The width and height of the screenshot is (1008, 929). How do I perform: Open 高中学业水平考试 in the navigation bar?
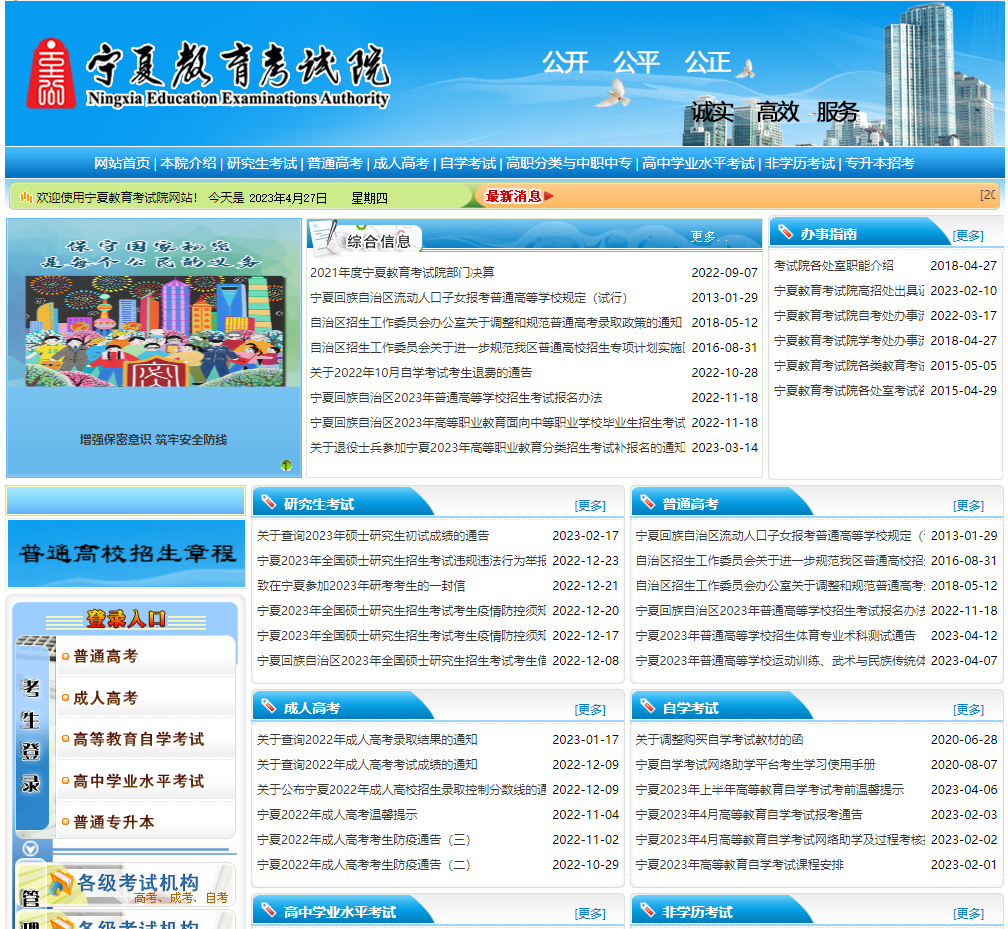tap(698, 163)
